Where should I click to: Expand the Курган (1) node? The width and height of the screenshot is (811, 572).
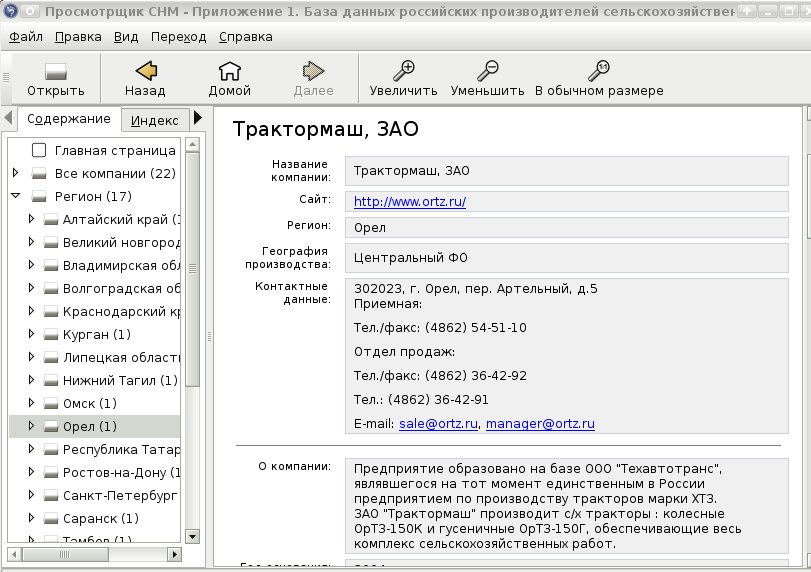click(31, 334)
